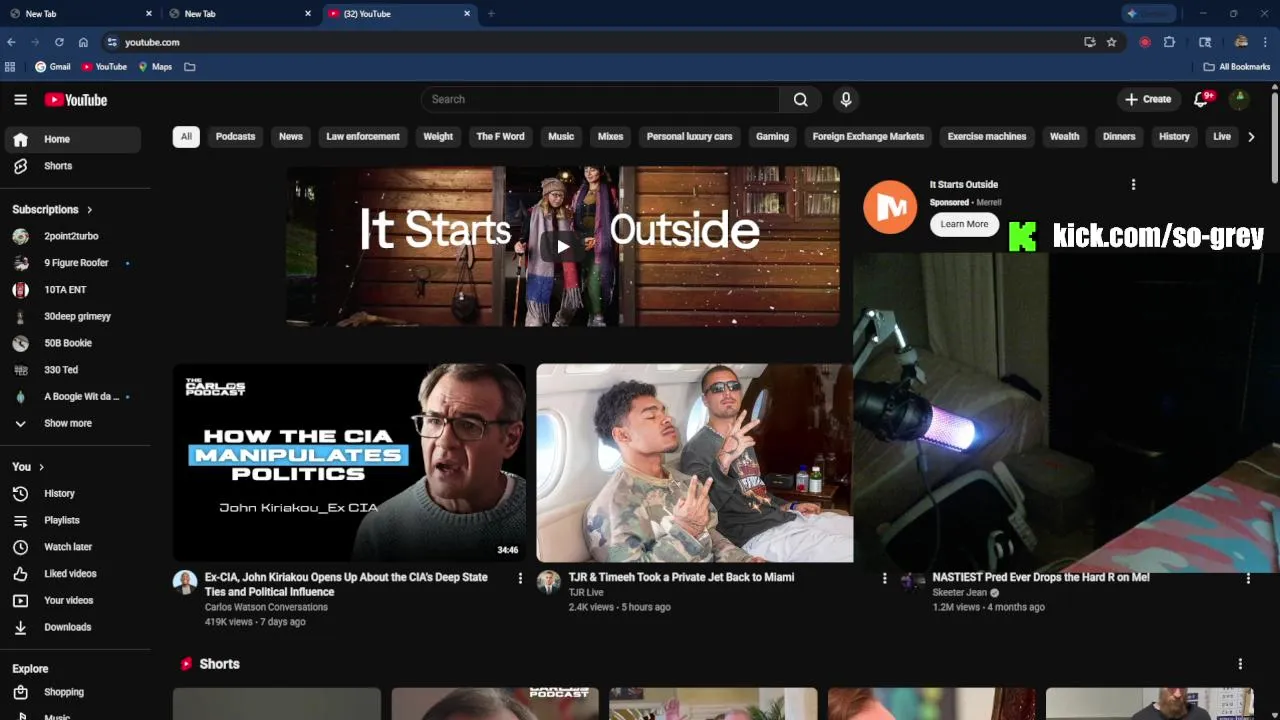Viewport: 1280px width, 720px height.
Task: Click the search magnifier button
Action: tap(801, 99)
